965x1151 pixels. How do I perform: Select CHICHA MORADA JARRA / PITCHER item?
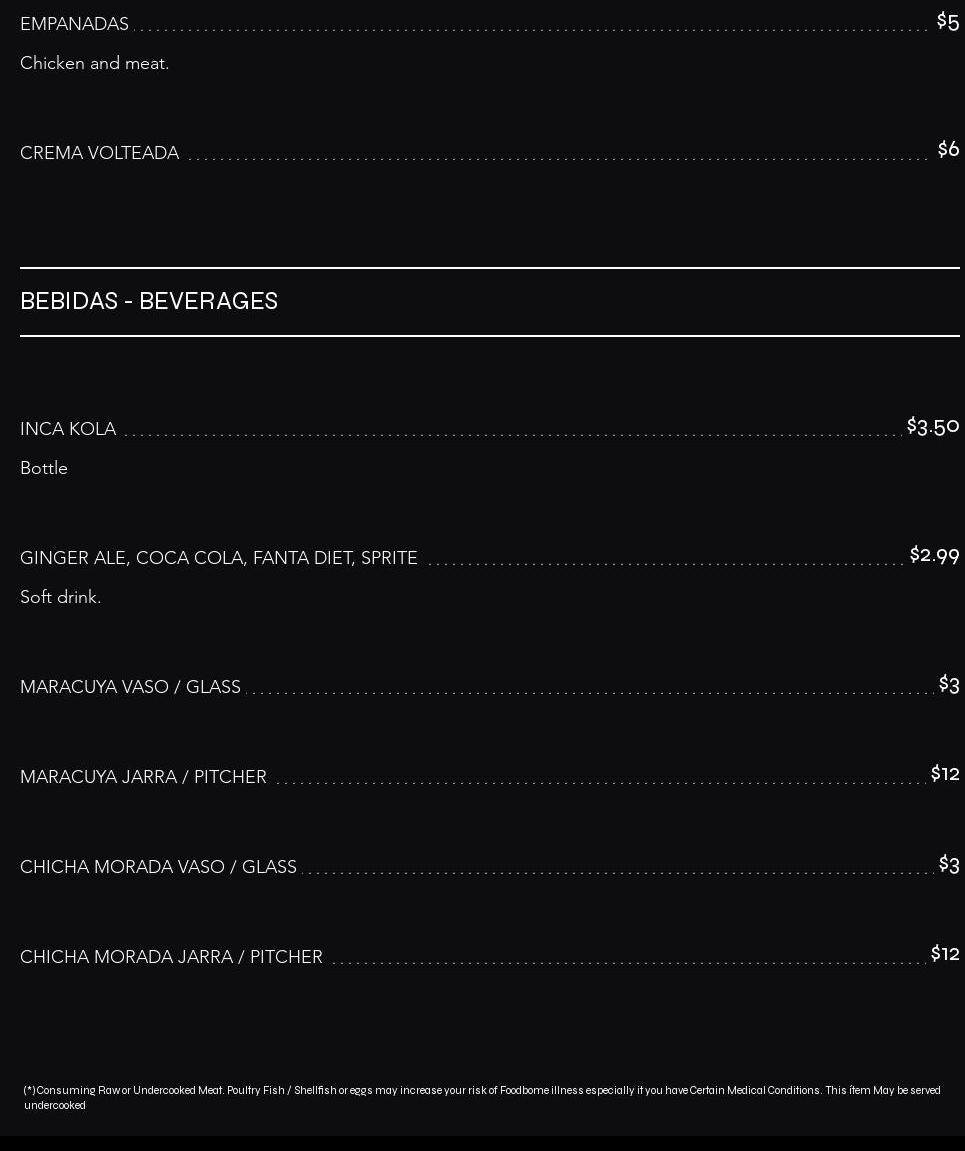171,956
